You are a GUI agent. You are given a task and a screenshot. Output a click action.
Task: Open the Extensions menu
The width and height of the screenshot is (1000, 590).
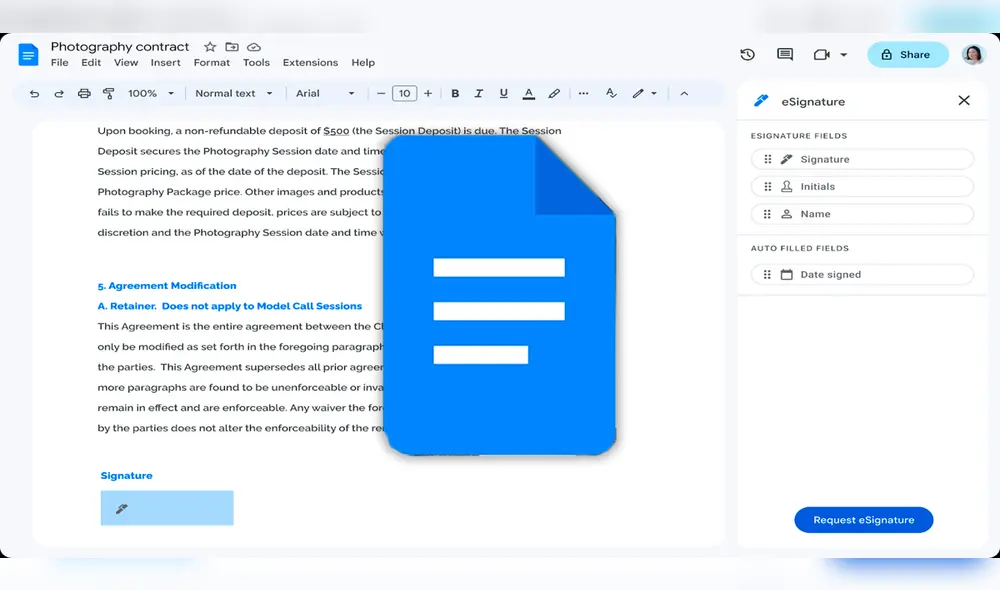point(310,62)
